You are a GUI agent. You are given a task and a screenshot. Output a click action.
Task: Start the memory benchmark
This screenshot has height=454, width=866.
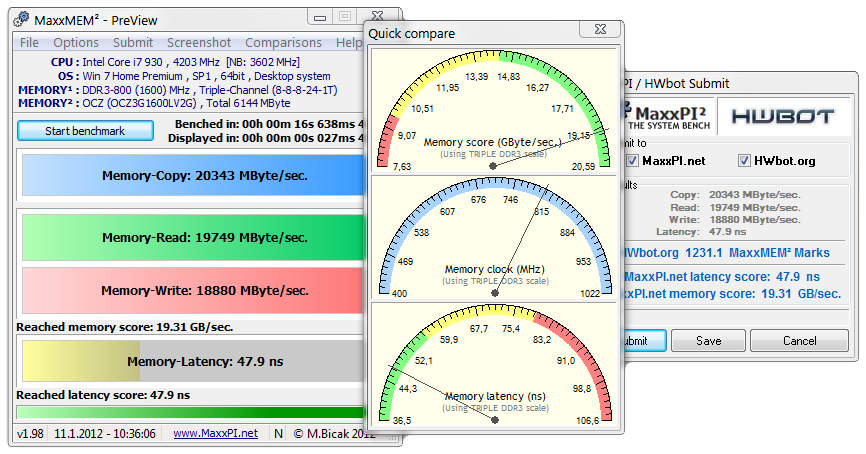point(85,131)
